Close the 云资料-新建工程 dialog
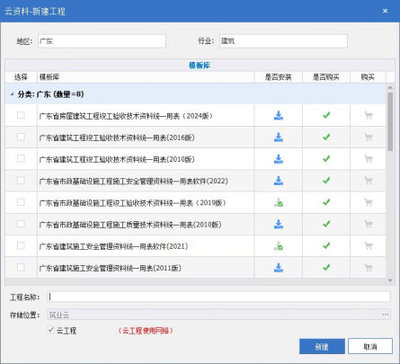 point(385,11)
